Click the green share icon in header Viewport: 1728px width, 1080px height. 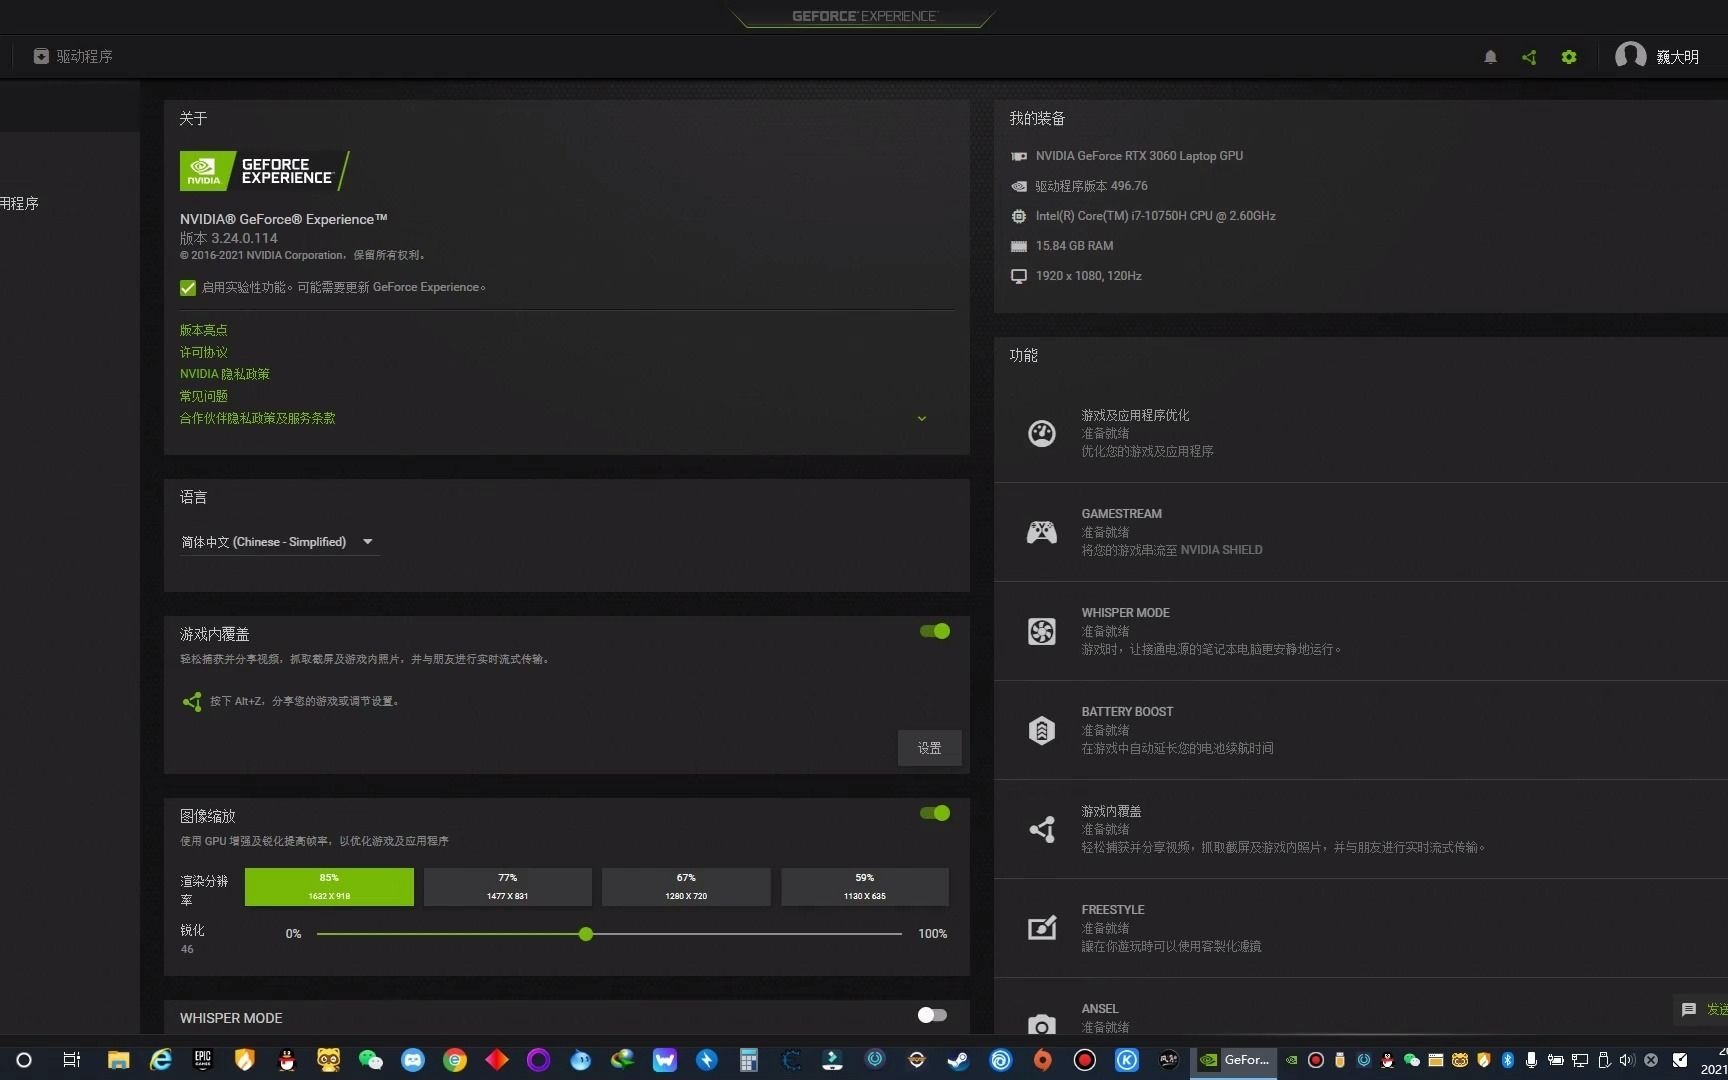pos(1529,57)
